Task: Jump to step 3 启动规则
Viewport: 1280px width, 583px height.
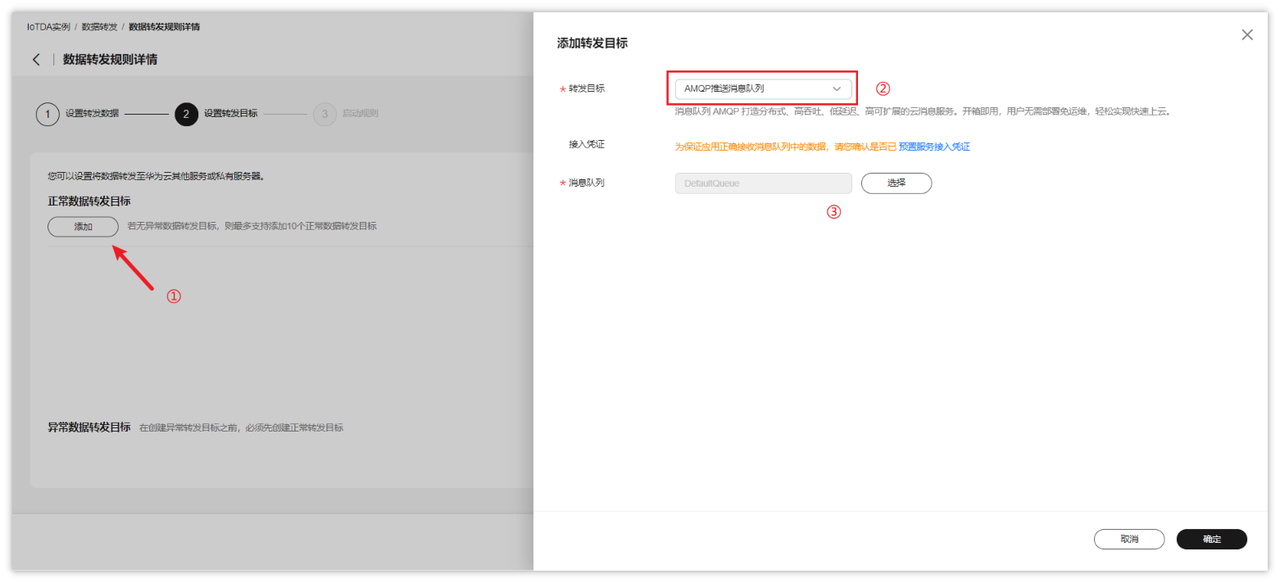Action: point(346,114)
